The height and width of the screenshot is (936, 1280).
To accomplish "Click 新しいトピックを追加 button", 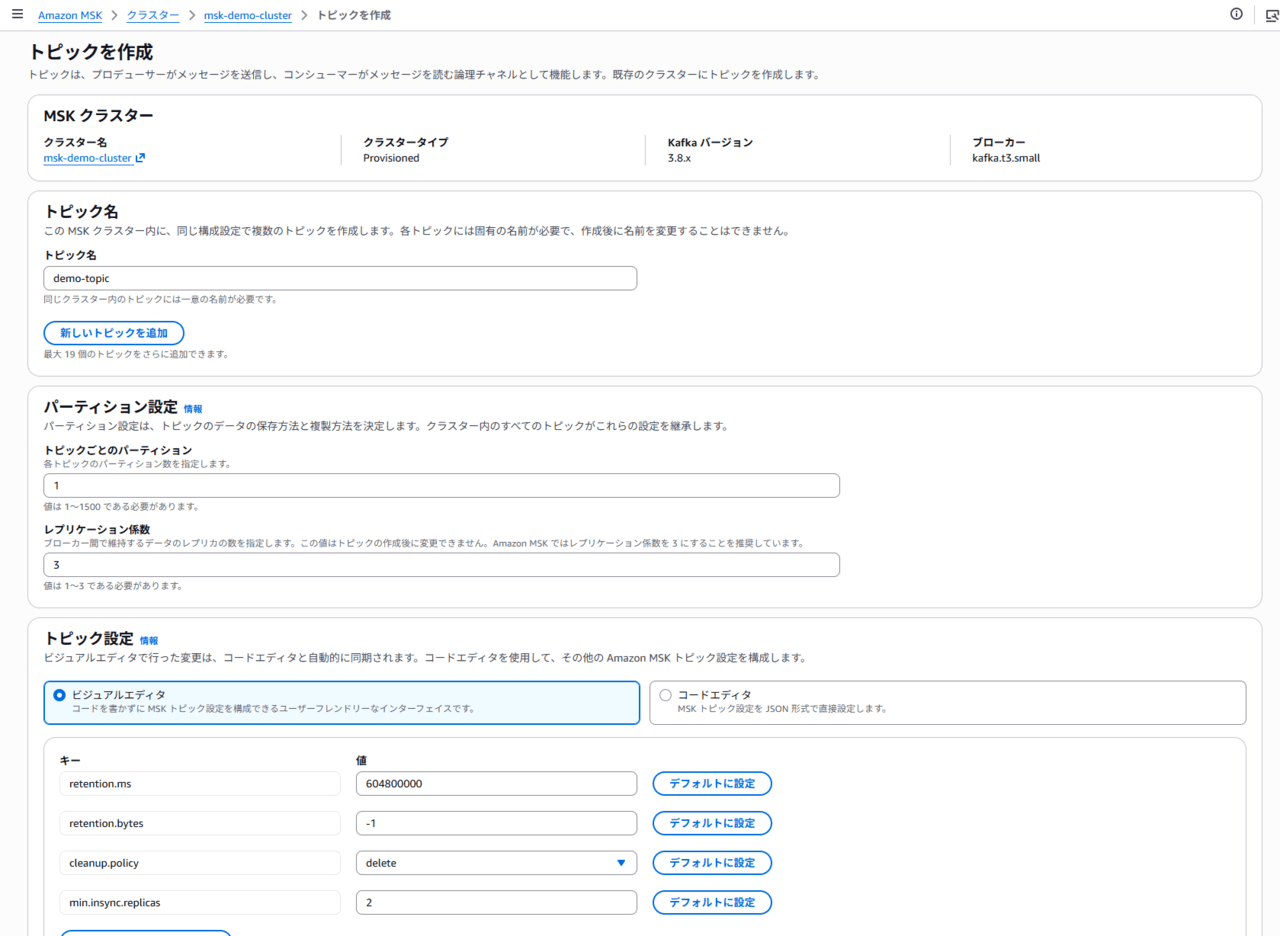I will point(113,333).
